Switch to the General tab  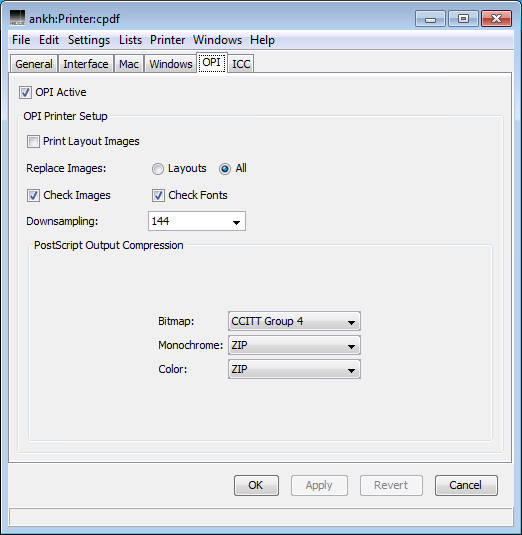34,64
